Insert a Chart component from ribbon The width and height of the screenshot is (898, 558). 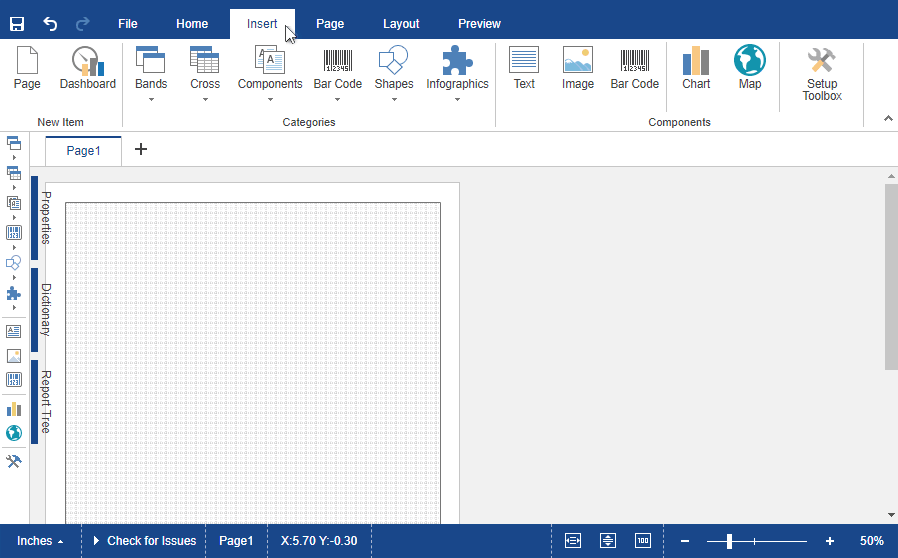pos(696,69)
